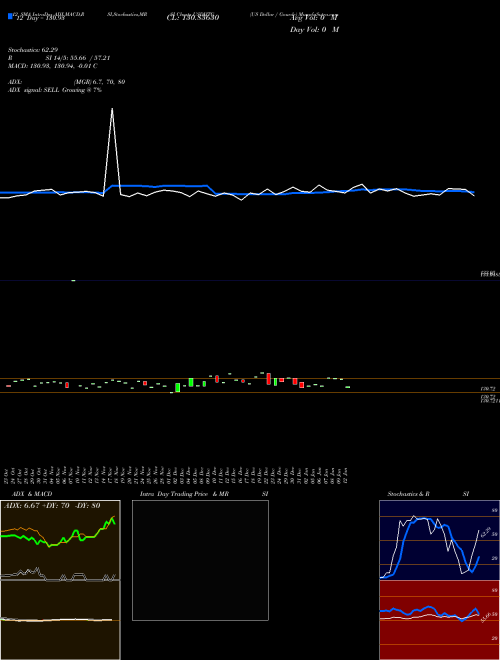Click the 'Avg Vol: 0 M' text
This screenshot has height=660, width=500.
(x=314, y=18)
